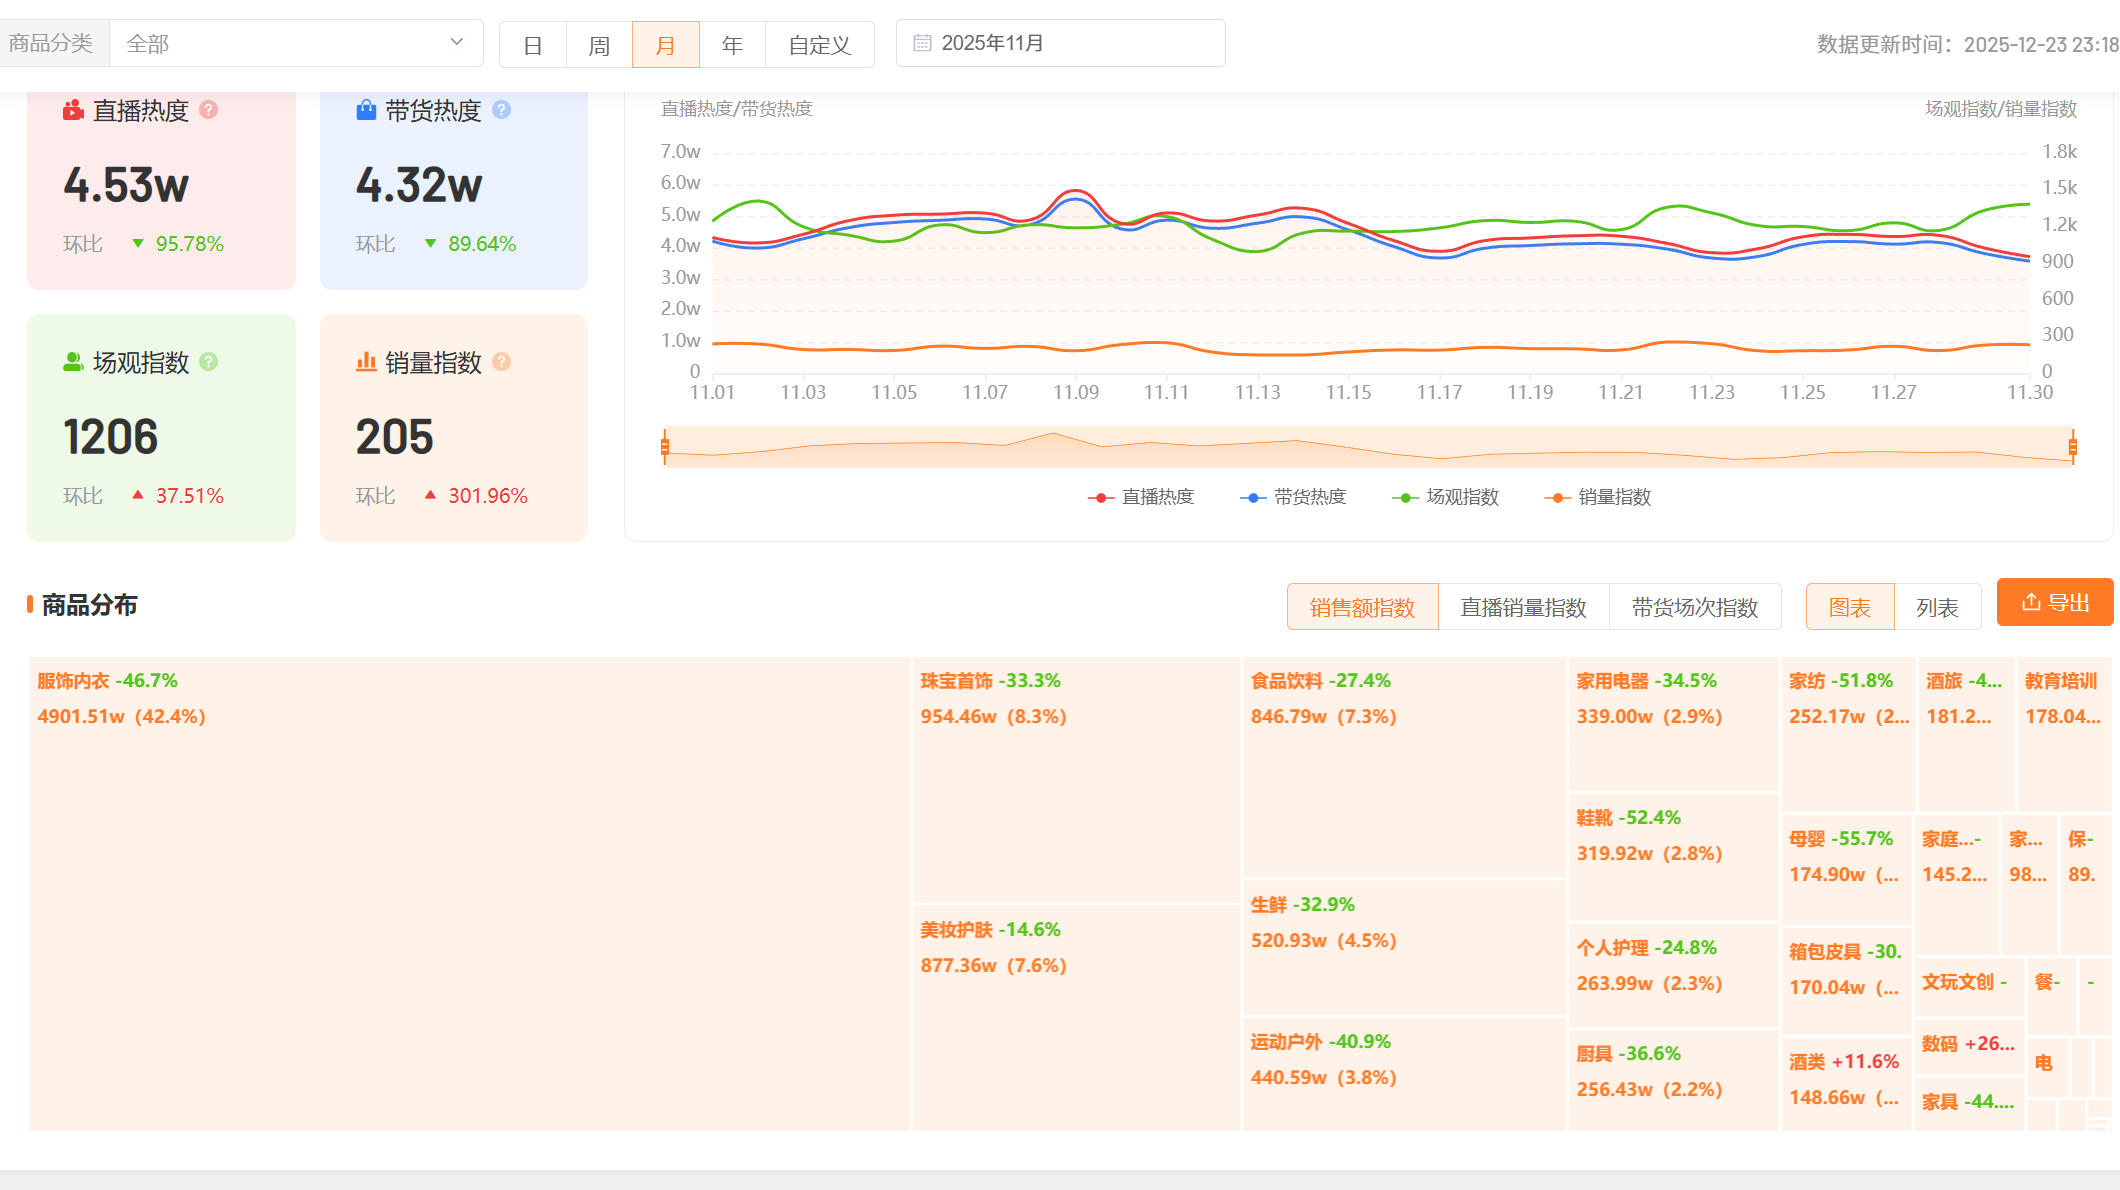Click the 导出 export button
Image resolution: width=2120 pixels, height=1190 pixels.
point(2054,602)
